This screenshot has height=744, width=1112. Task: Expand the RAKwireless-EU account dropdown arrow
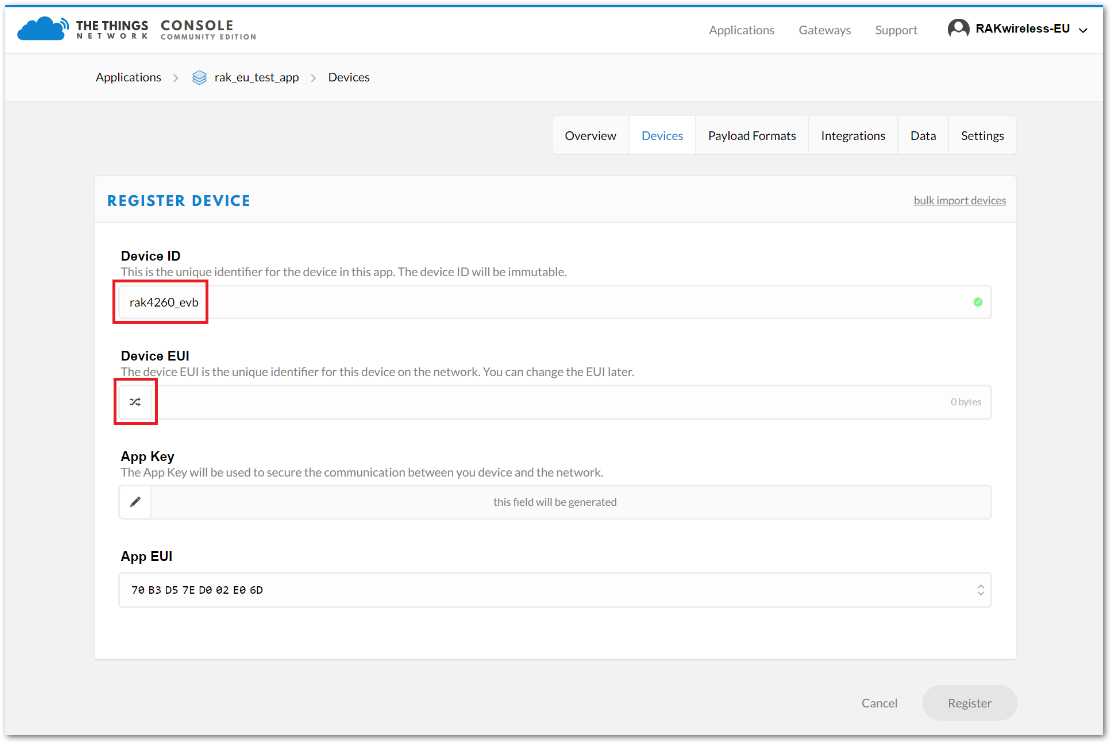click(1083, 30)
